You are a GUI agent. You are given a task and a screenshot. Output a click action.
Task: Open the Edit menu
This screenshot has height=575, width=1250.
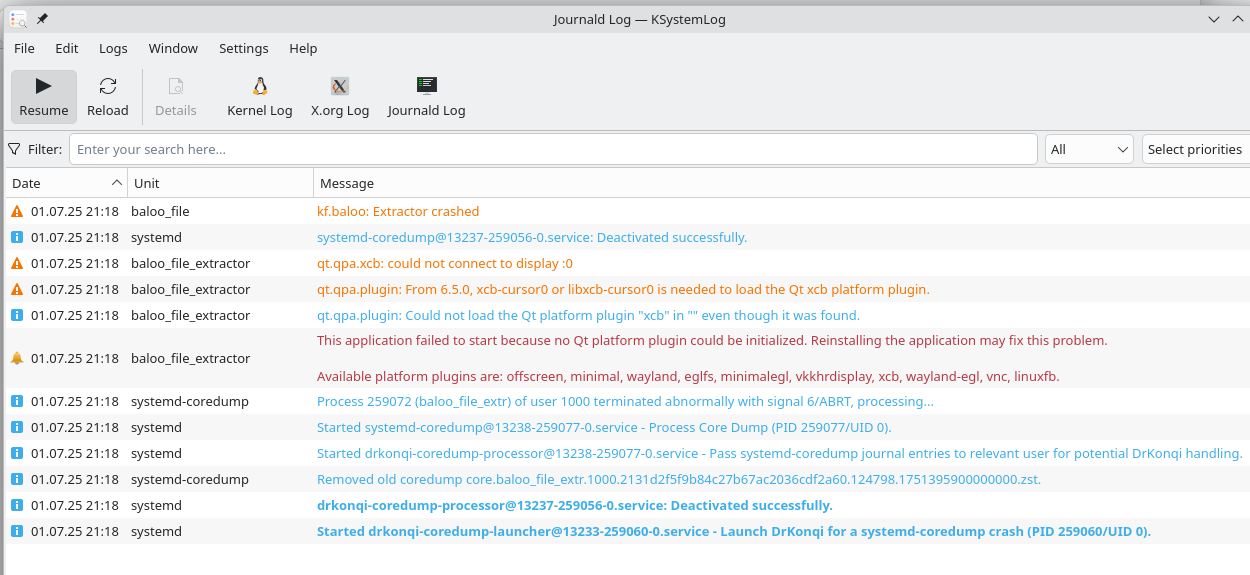[67, 48]
